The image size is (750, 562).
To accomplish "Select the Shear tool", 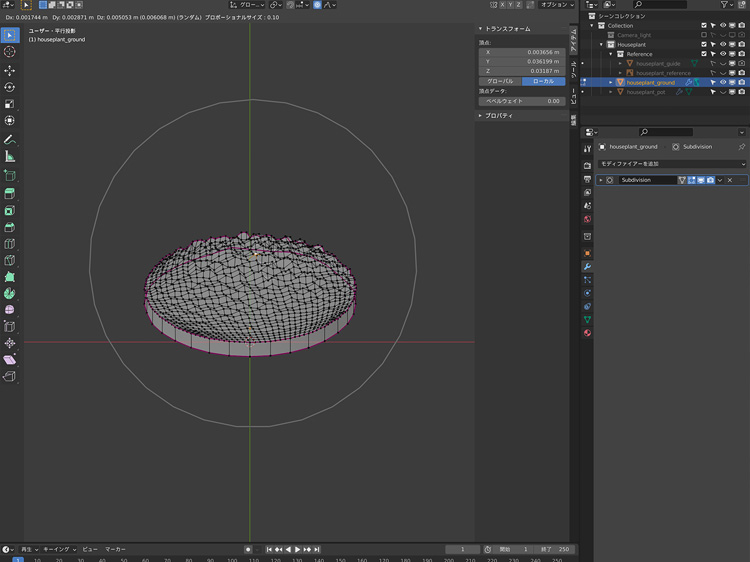I will tap(10, 359).
